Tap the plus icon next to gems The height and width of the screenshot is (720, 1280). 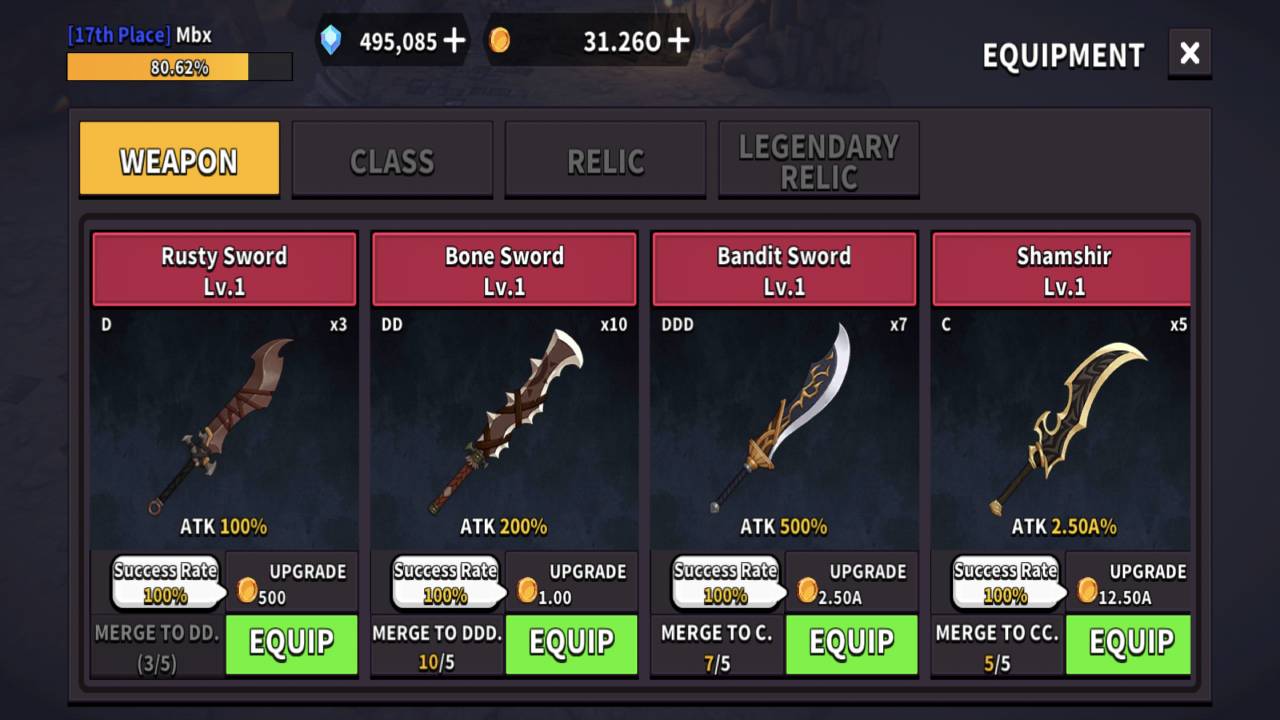point(454,40)
